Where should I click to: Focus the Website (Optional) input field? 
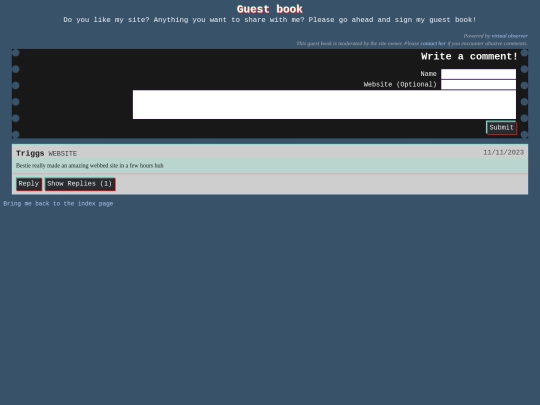coord(478,85)
